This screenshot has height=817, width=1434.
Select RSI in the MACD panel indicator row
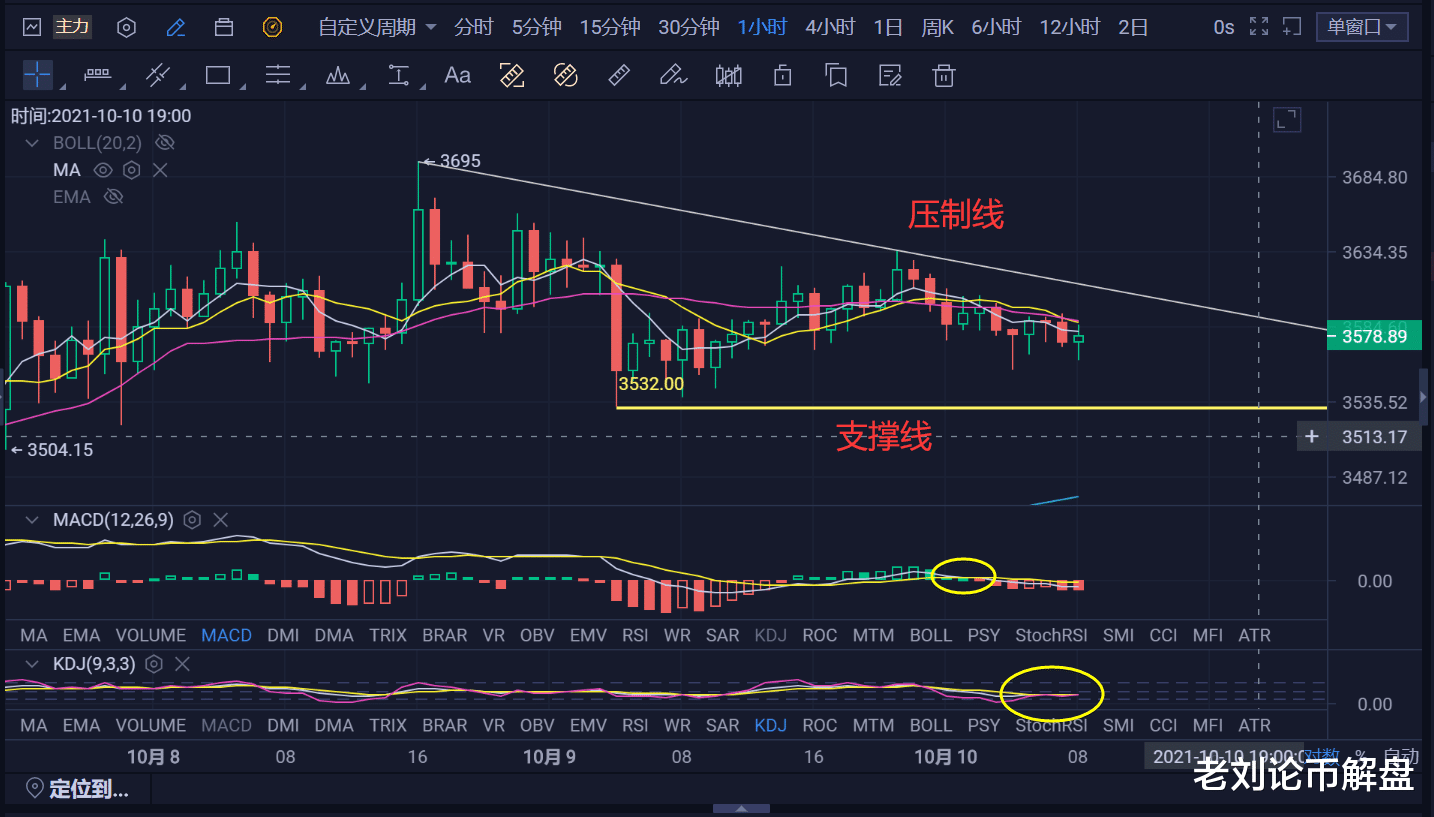[x=635, y=635]
